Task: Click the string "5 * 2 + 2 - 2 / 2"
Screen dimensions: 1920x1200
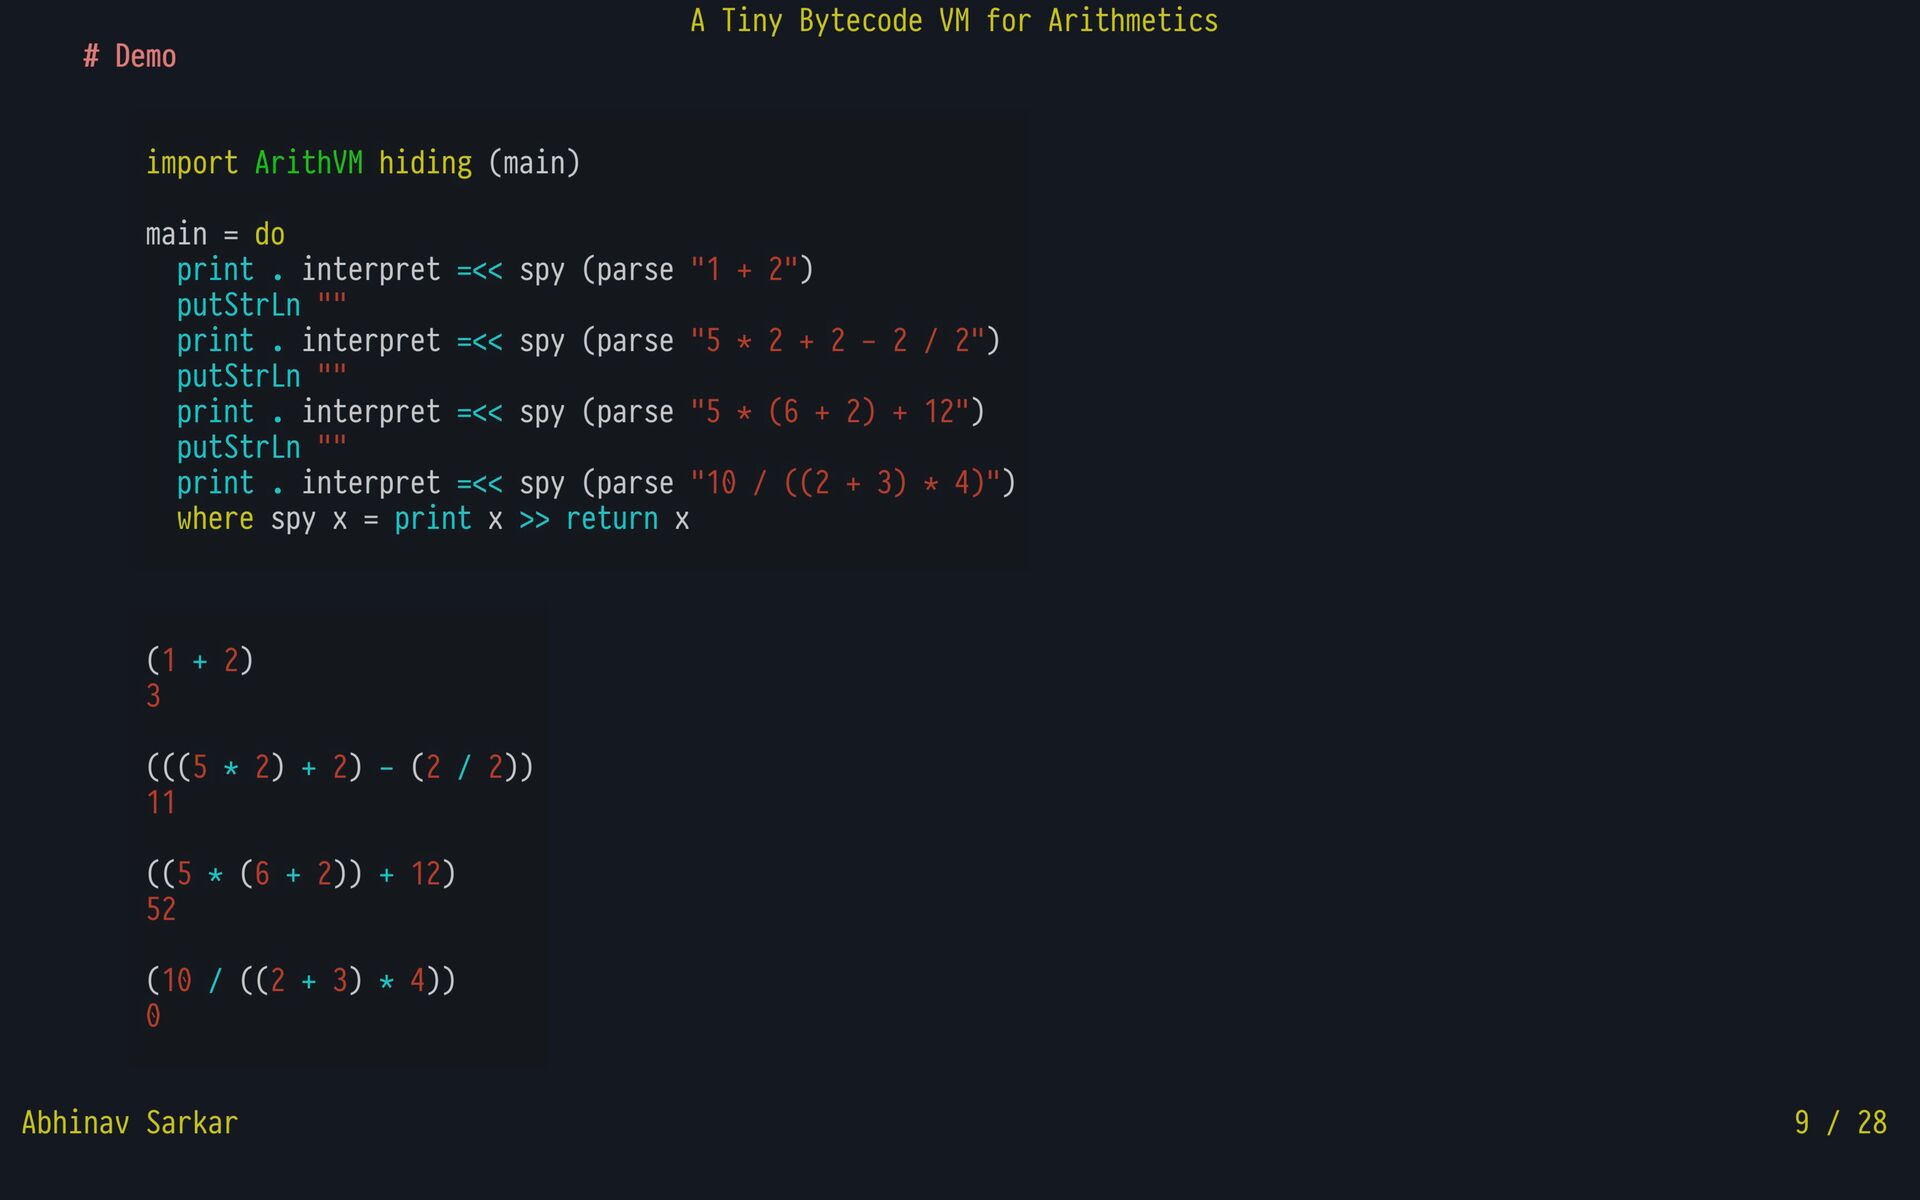Action: (x=837, y=341)
